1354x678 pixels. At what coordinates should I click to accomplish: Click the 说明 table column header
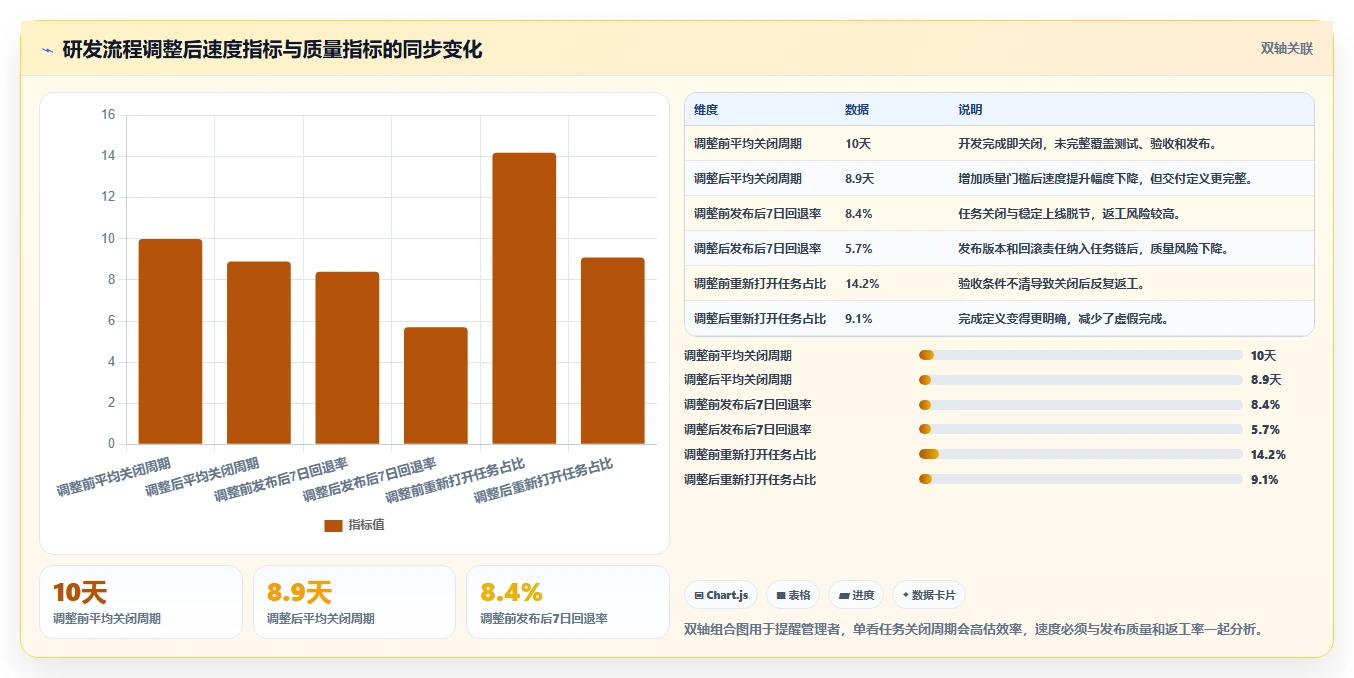[x=970, y=110]
